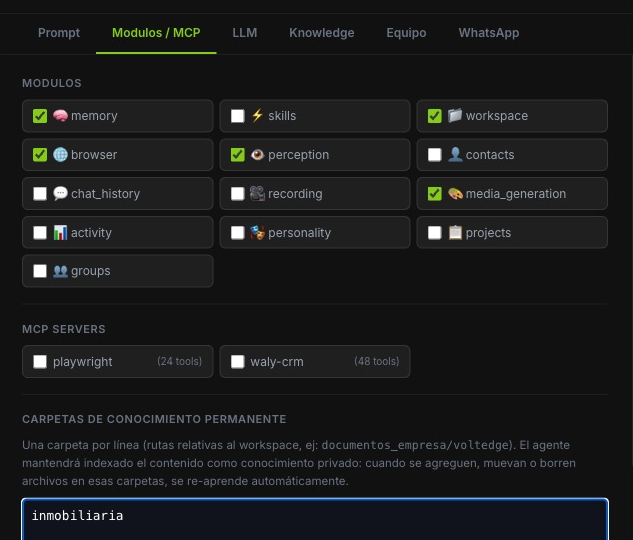Click the globe icon for browser

click(x=60, y=155)
